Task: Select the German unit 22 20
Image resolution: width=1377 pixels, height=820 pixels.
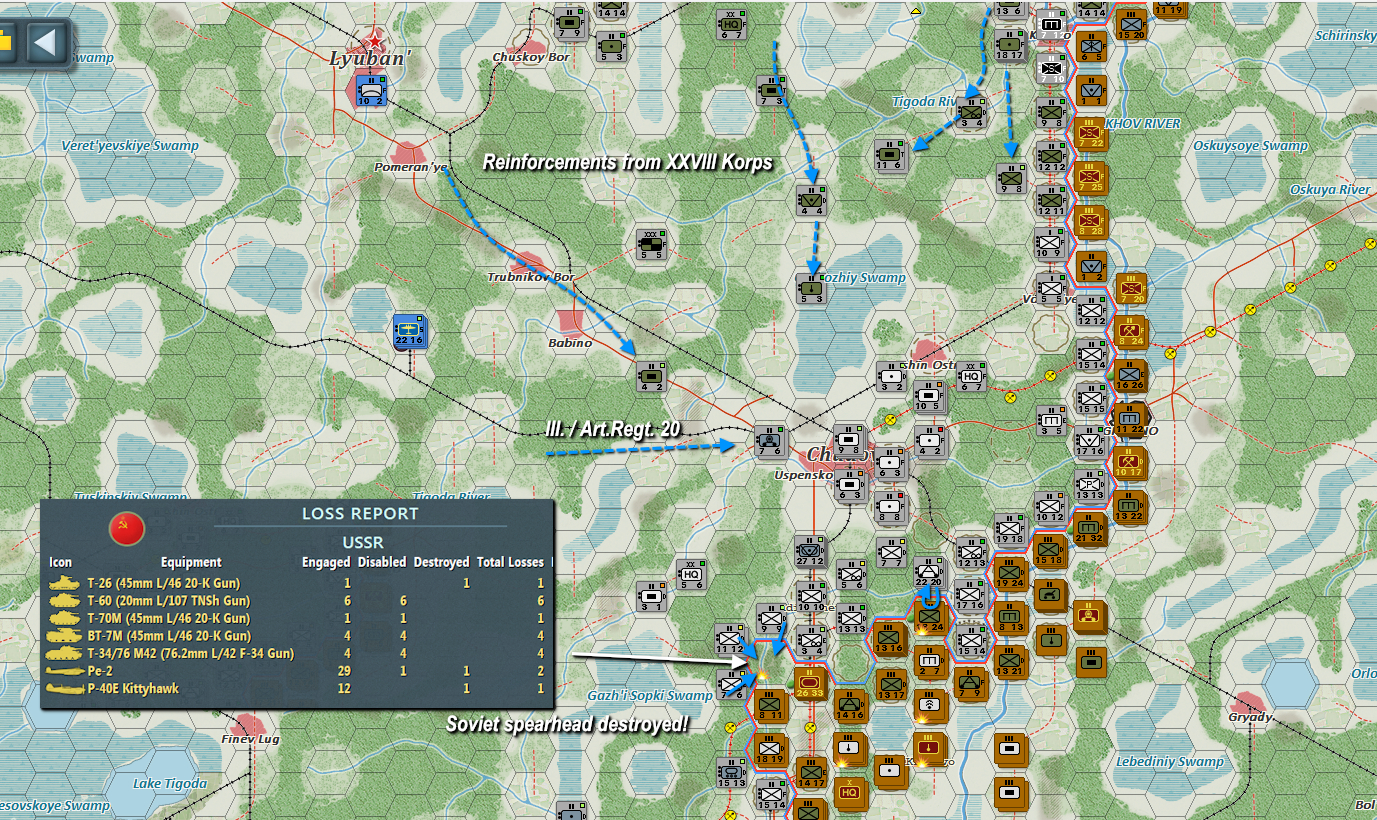Action: pos(930,573)
